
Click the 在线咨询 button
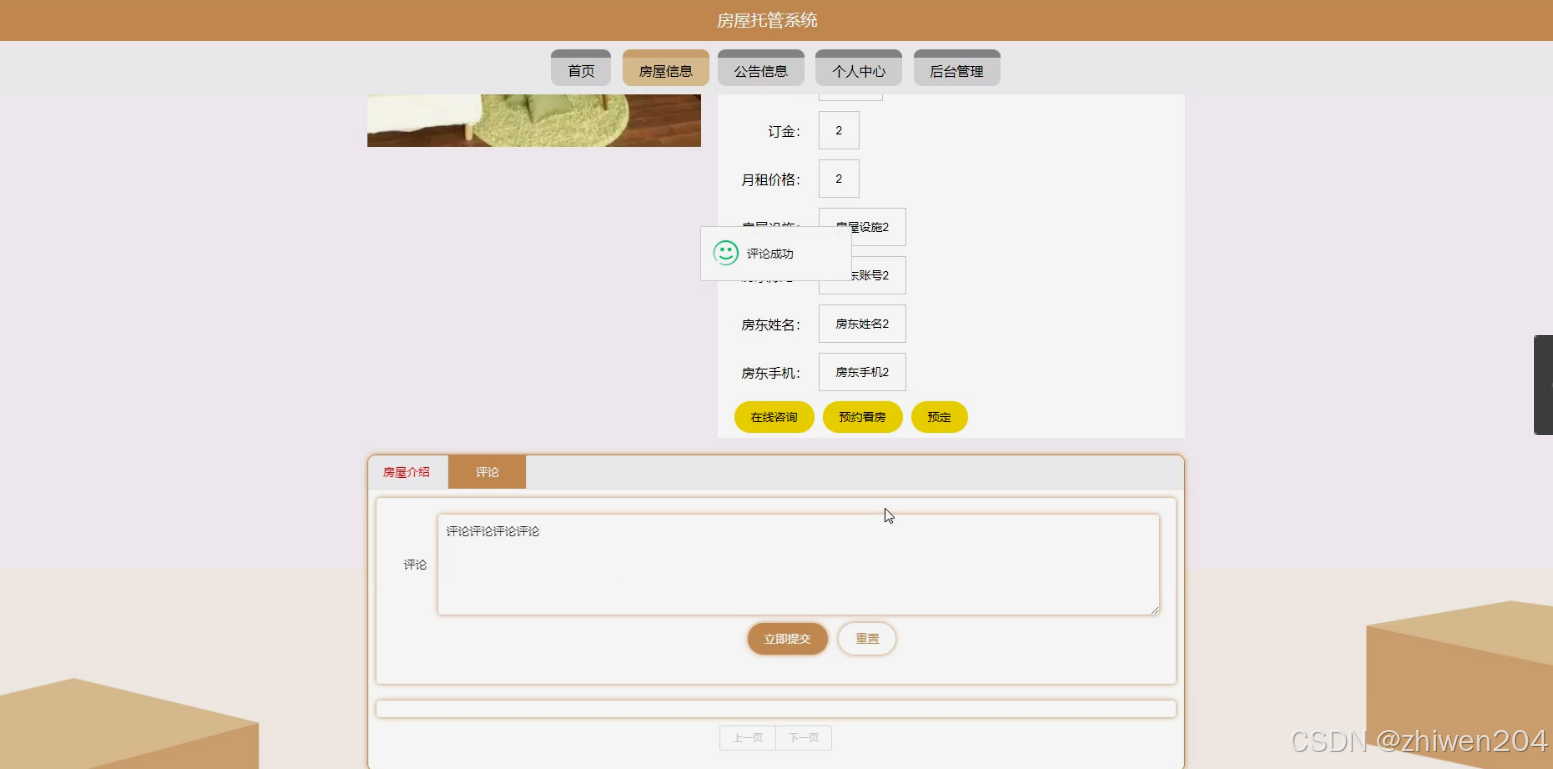tap(773, 416)
